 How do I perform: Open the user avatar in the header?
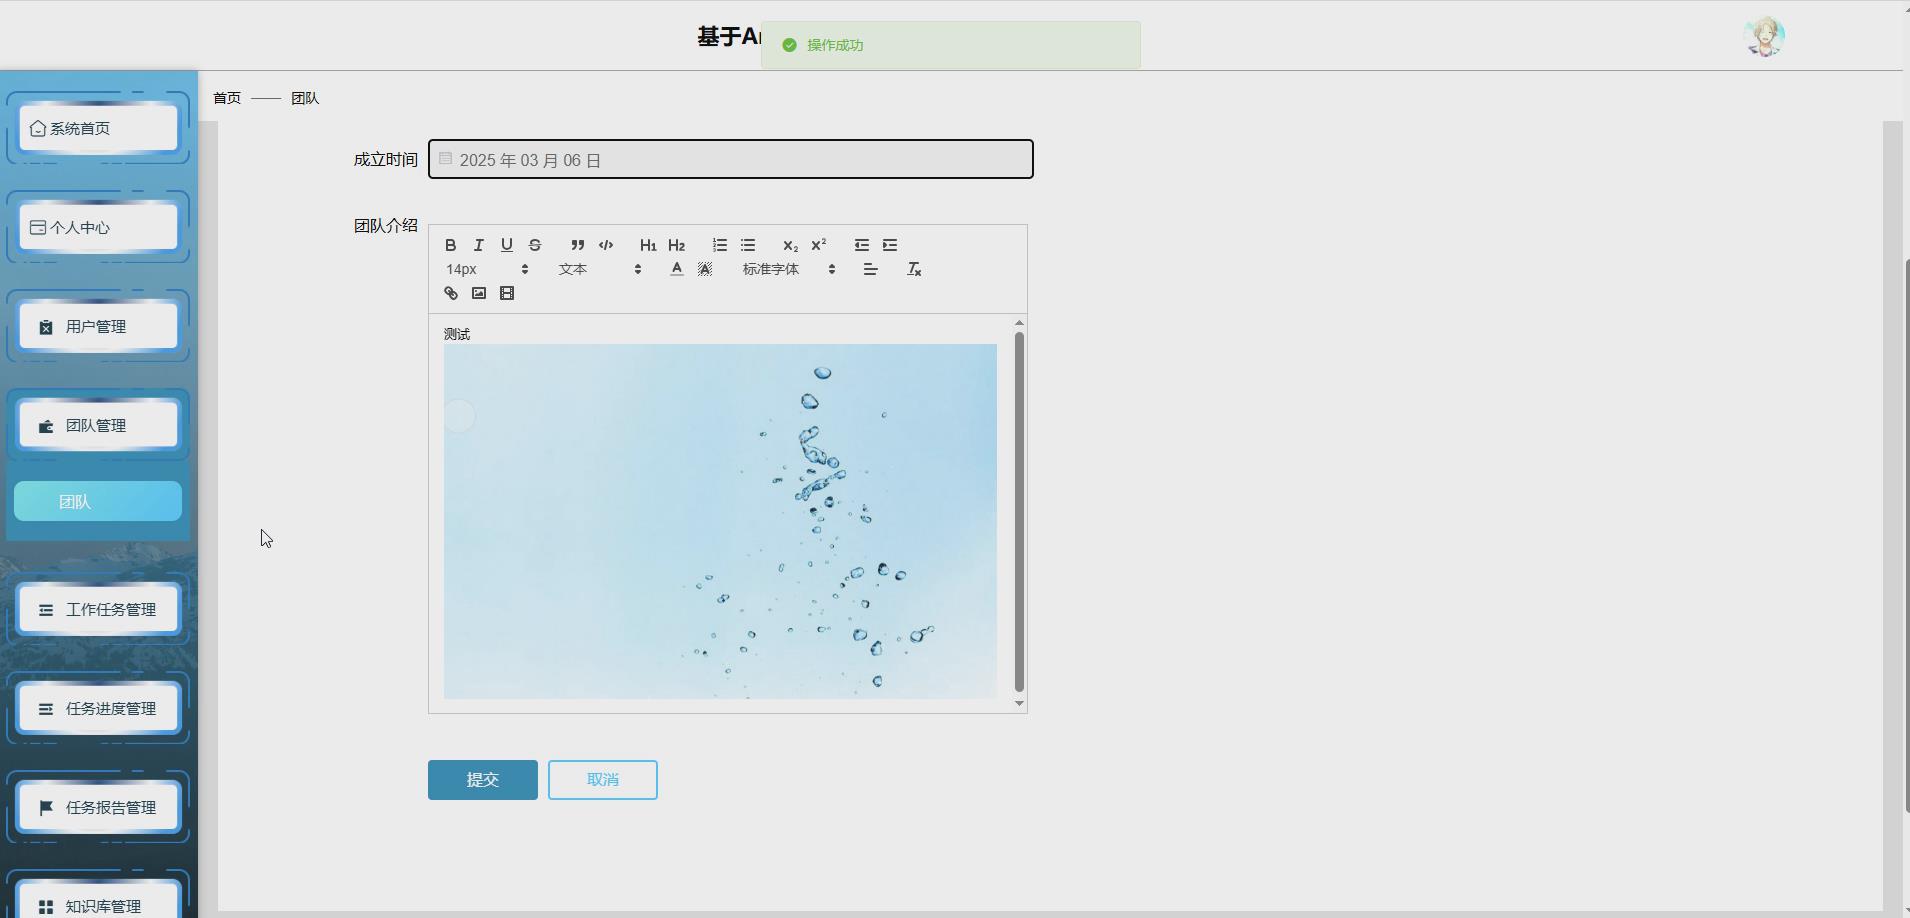coord(1764,36)
